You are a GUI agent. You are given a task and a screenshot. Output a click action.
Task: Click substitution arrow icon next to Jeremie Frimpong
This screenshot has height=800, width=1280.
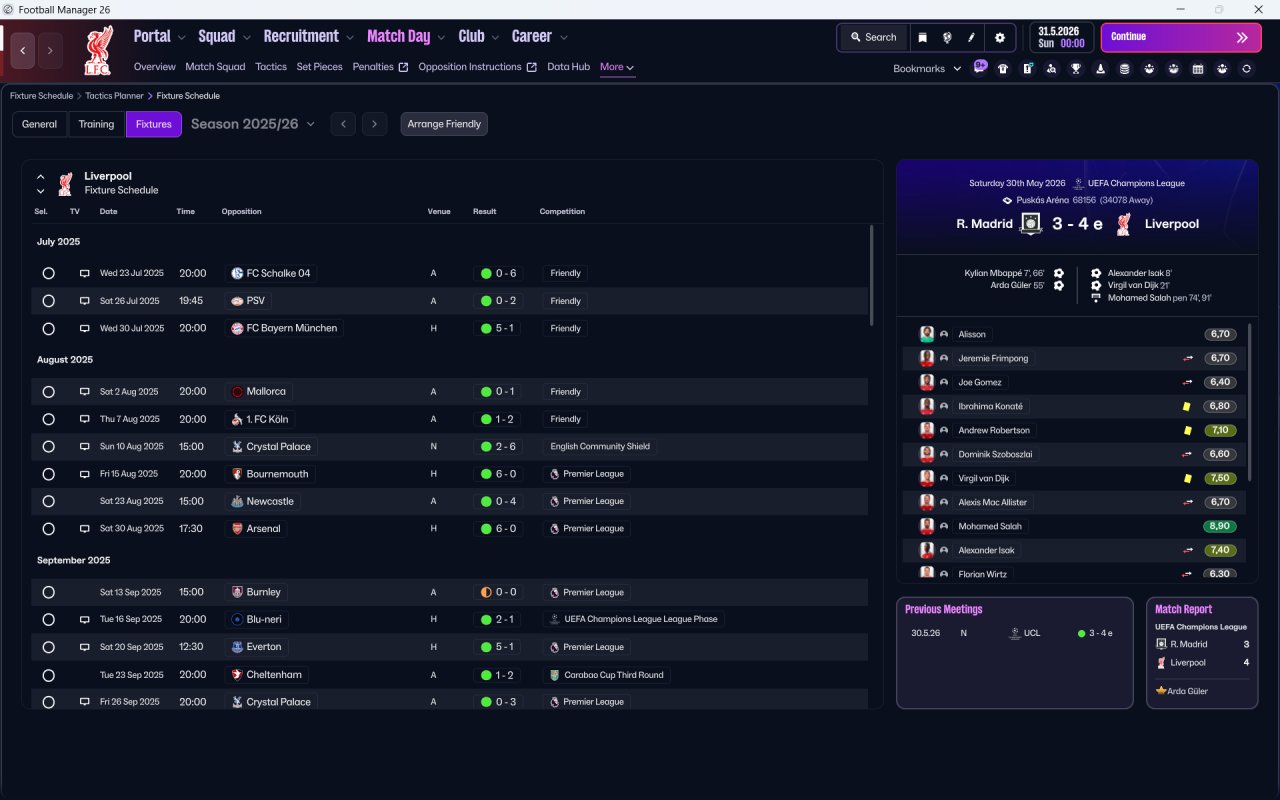(x=1188, y=358)
